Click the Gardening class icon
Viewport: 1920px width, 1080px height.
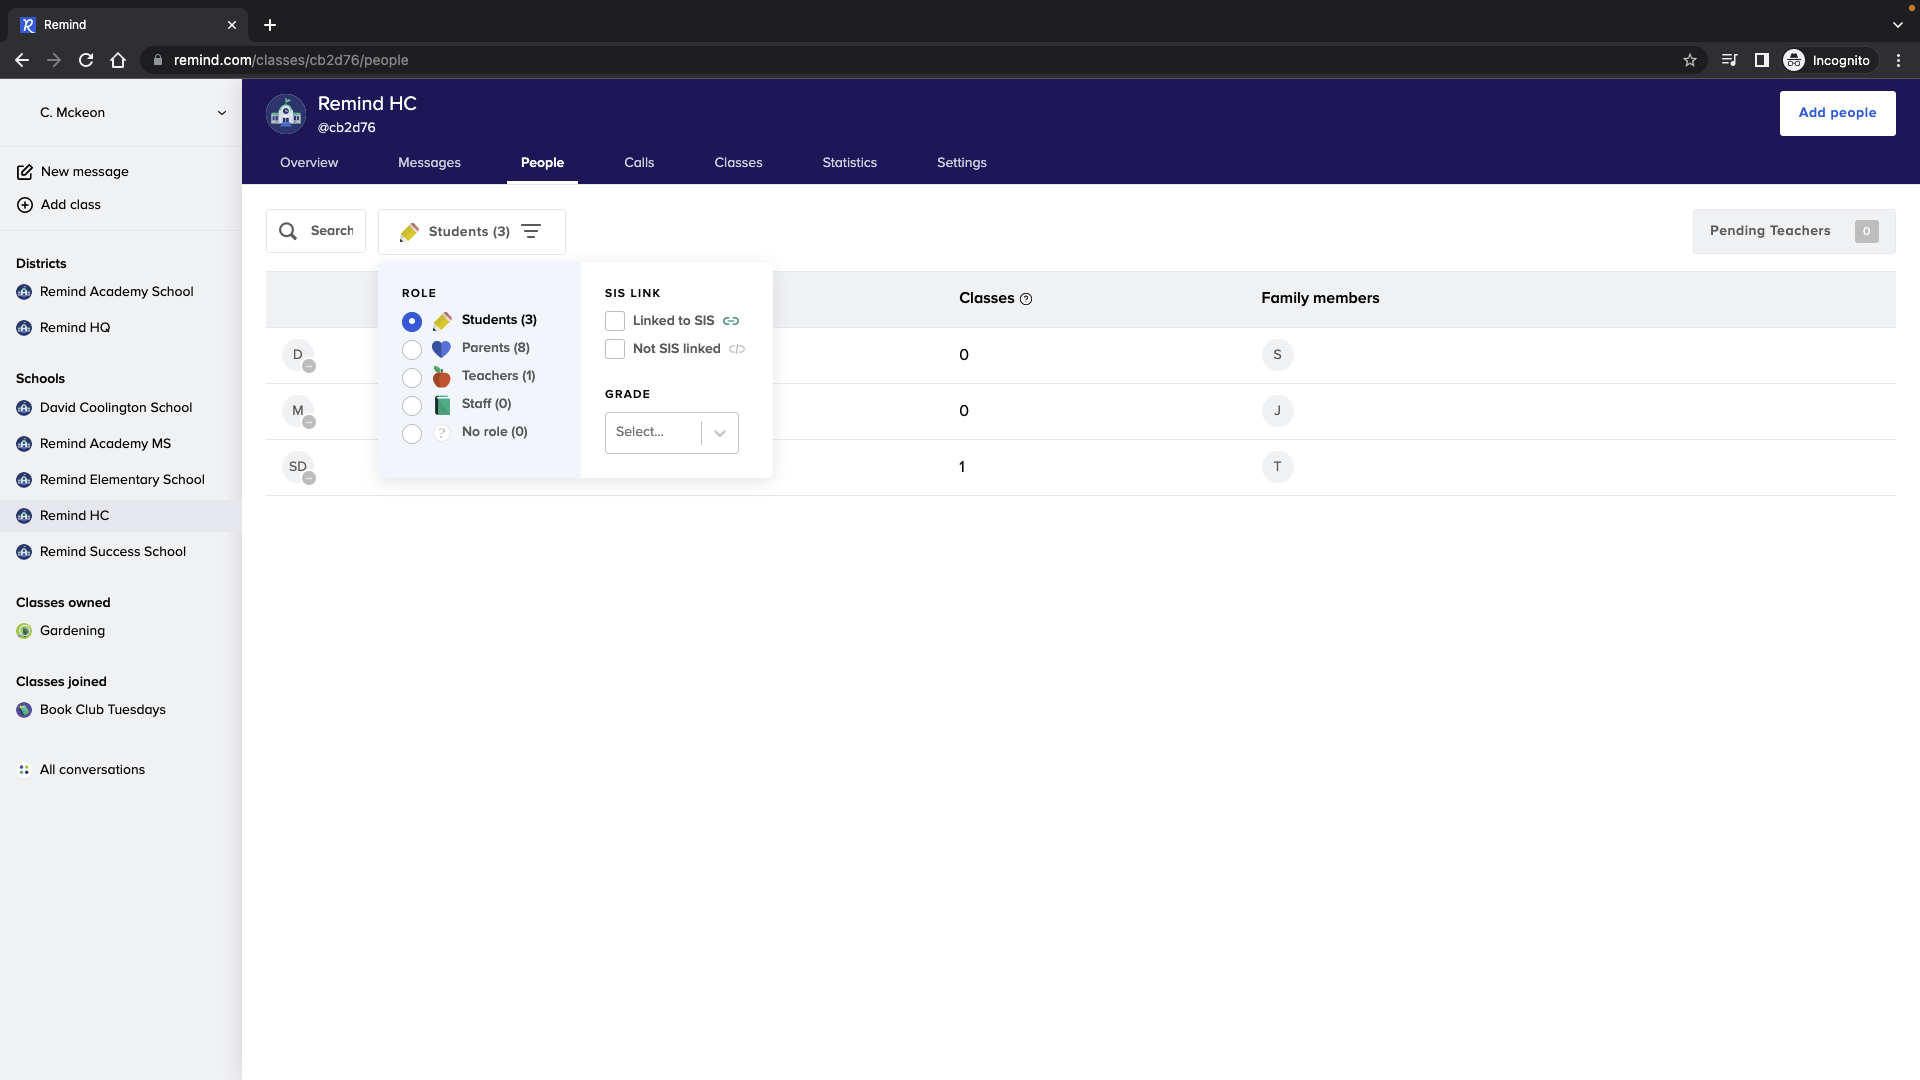click(24, 631)
